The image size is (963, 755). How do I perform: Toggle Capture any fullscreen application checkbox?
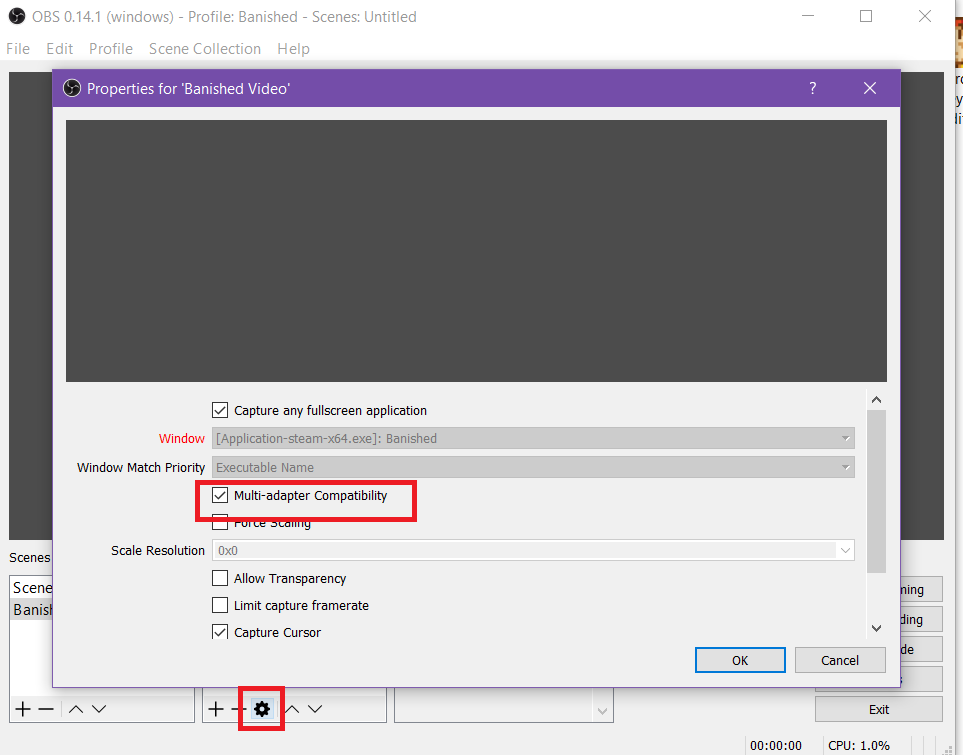click(x=220, y=410)
